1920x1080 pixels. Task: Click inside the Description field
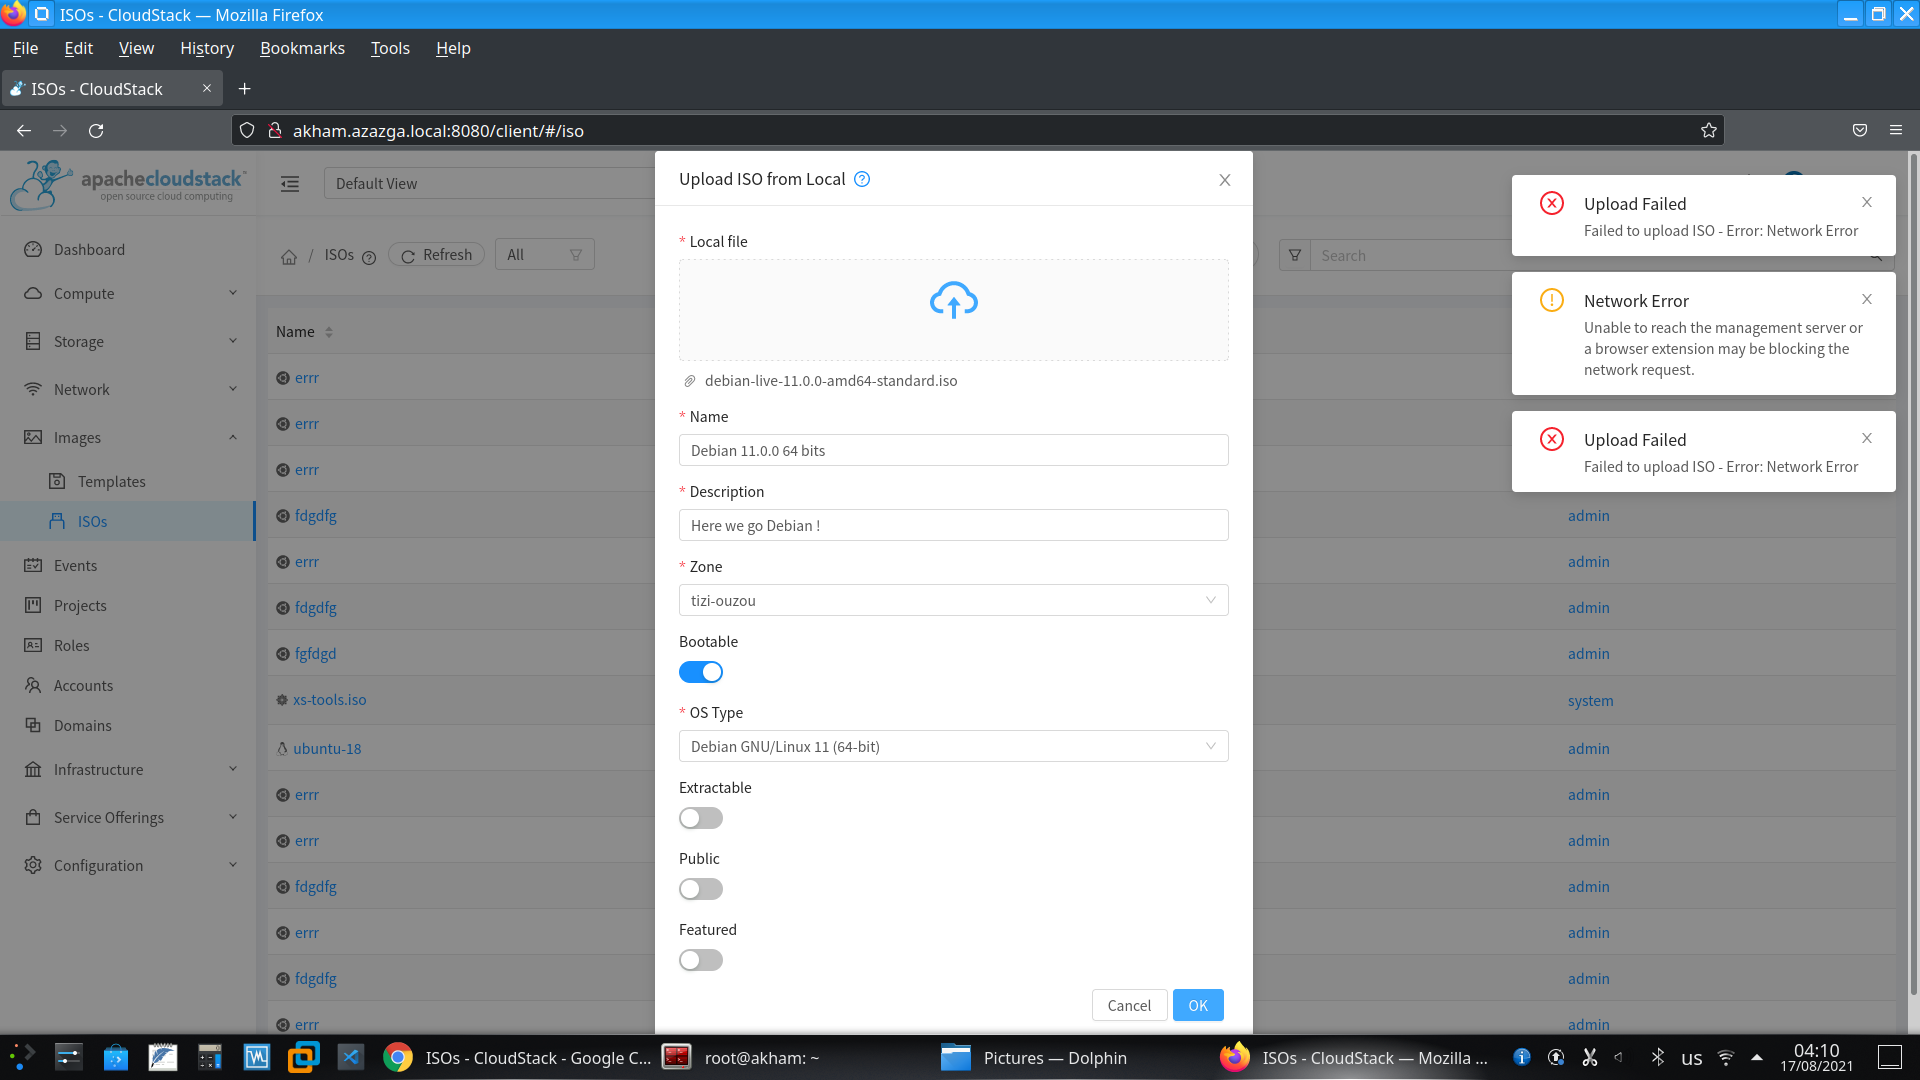(x=953, y=525)
